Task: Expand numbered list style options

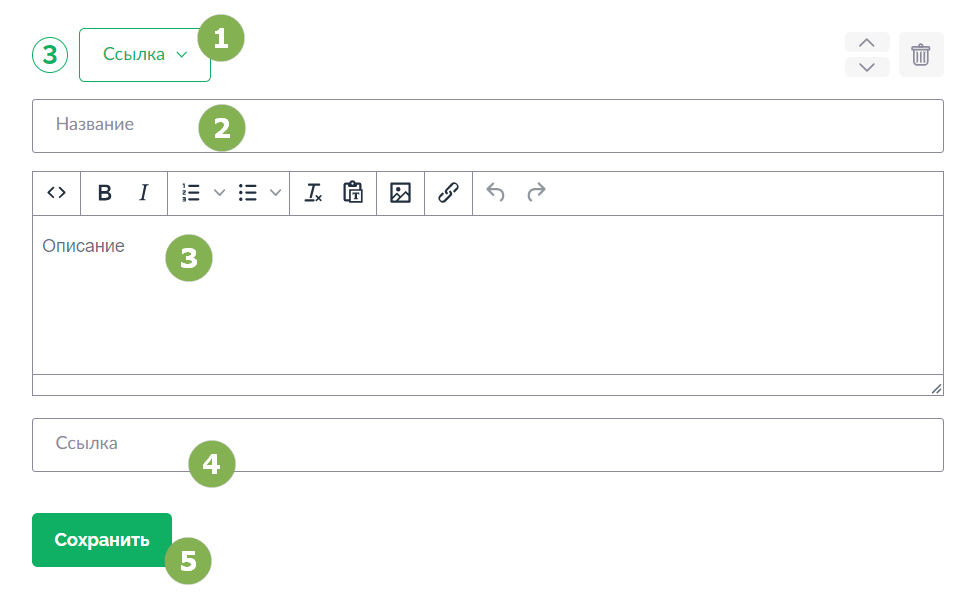Action: [x=219, y=193]
